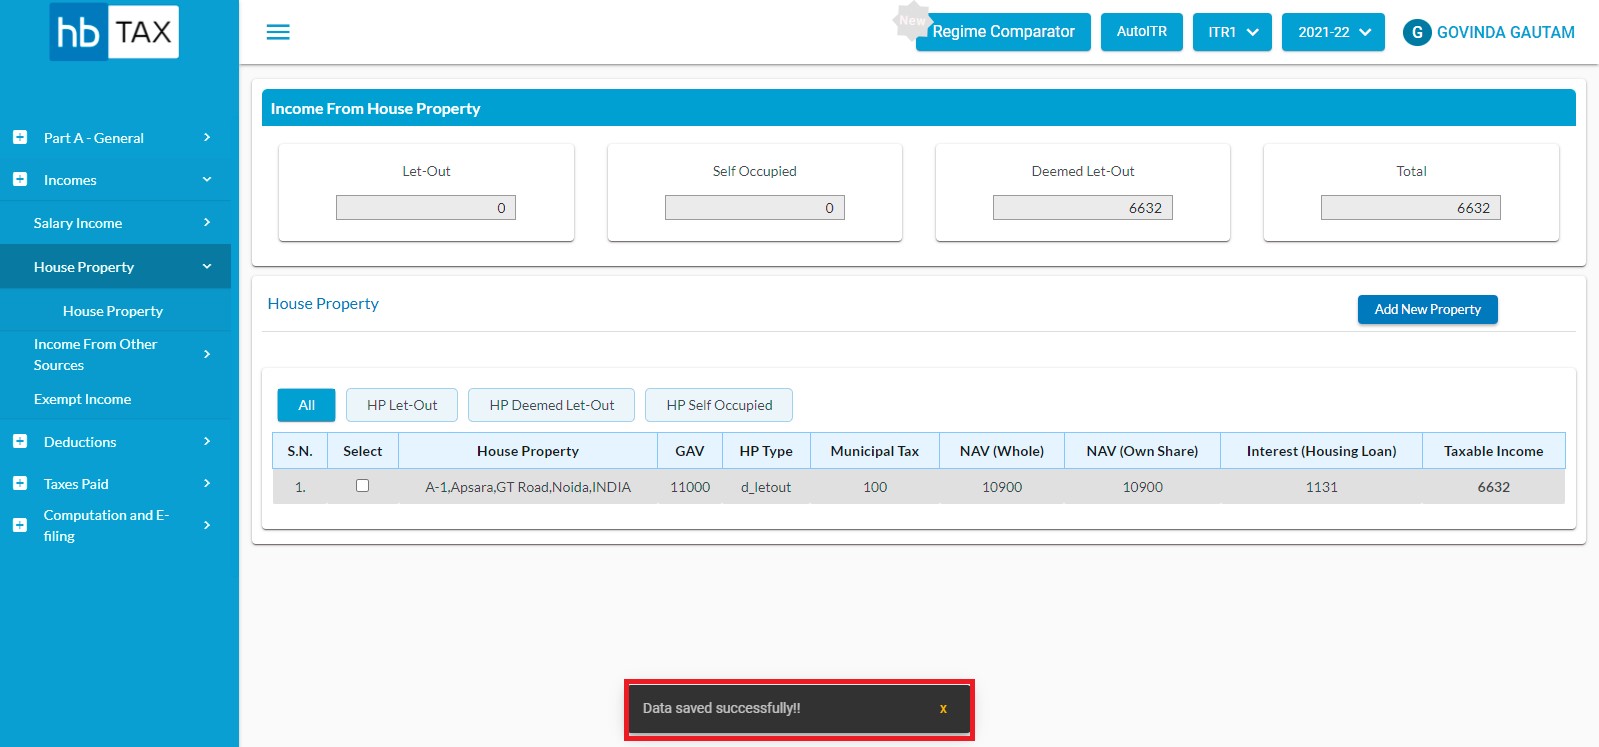Click Interest value 1131
This screenshot has width=1599, height=747.
1321,487
